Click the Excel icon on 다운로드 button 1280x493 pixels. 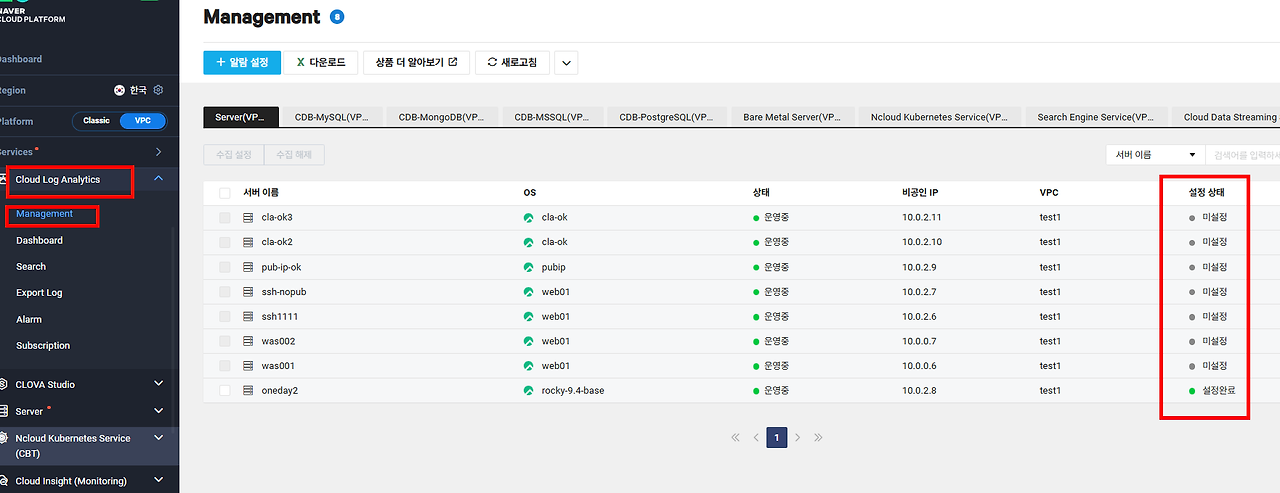click(x=300, y=62)
